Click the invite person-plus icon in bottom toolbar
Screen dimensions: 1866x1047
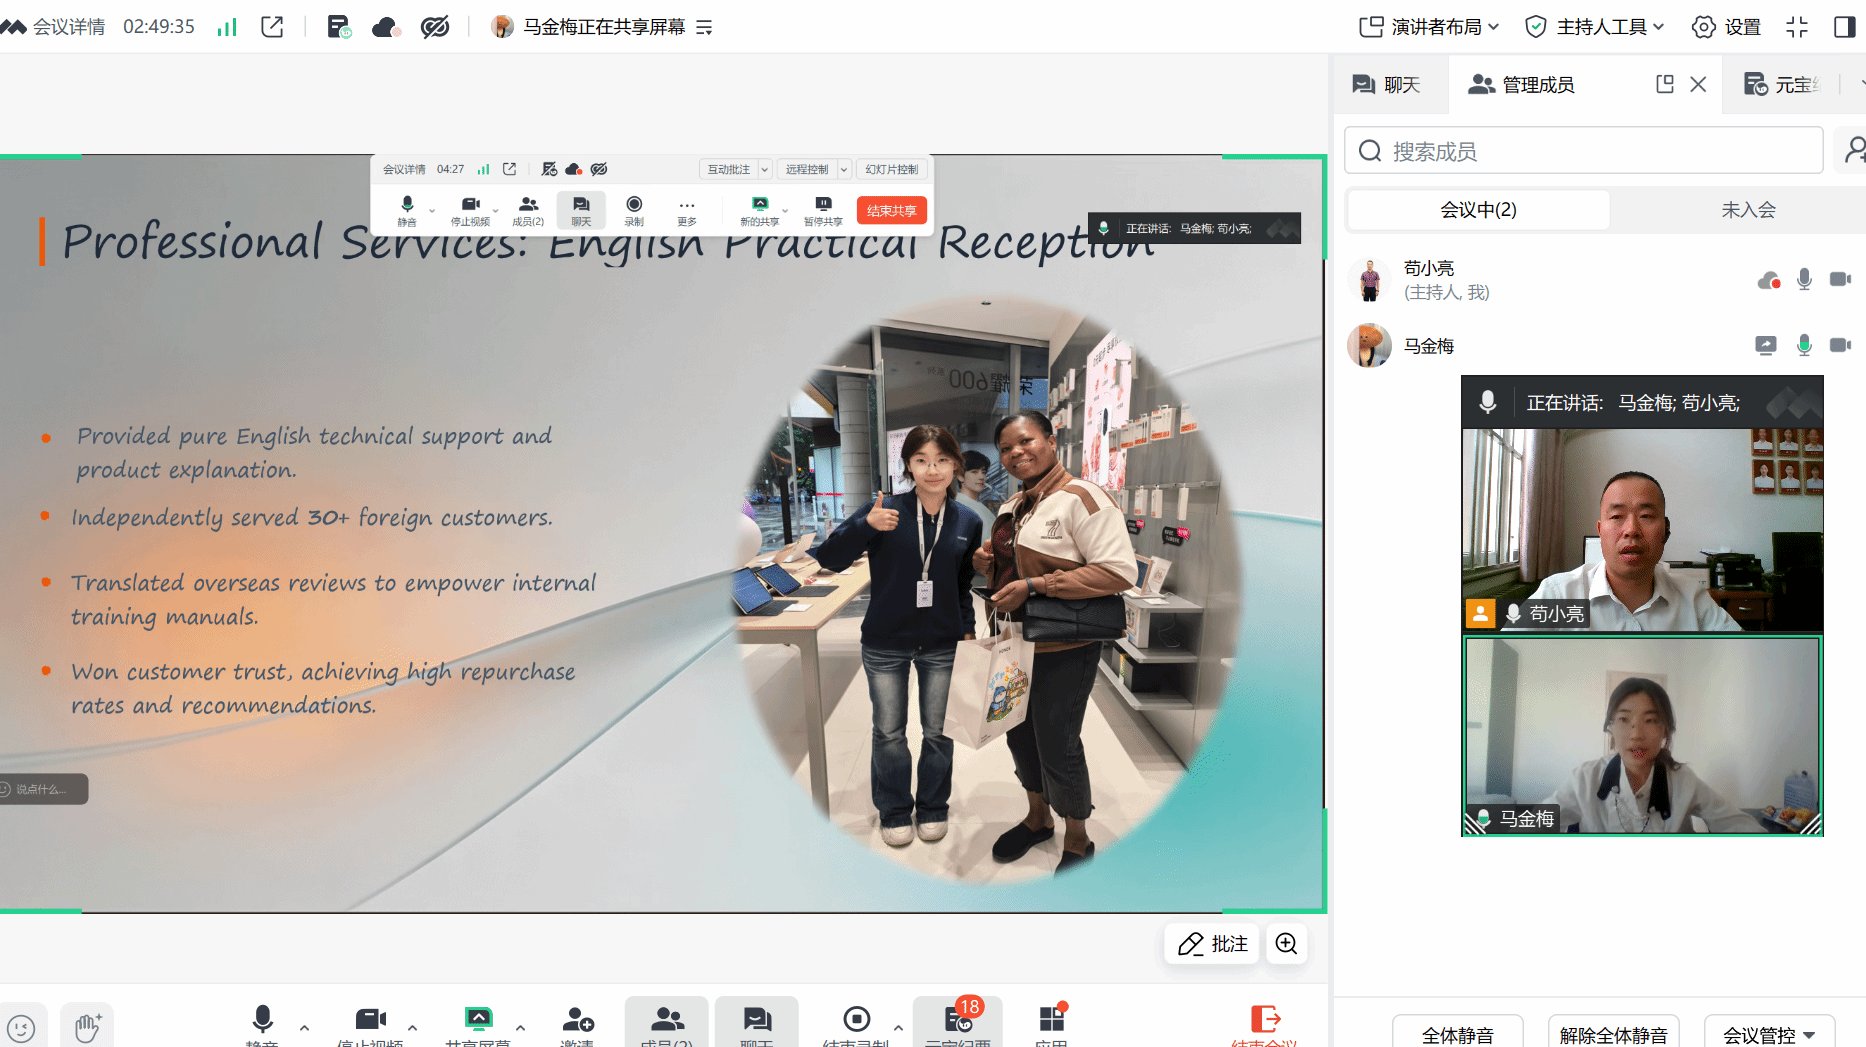577,1020
